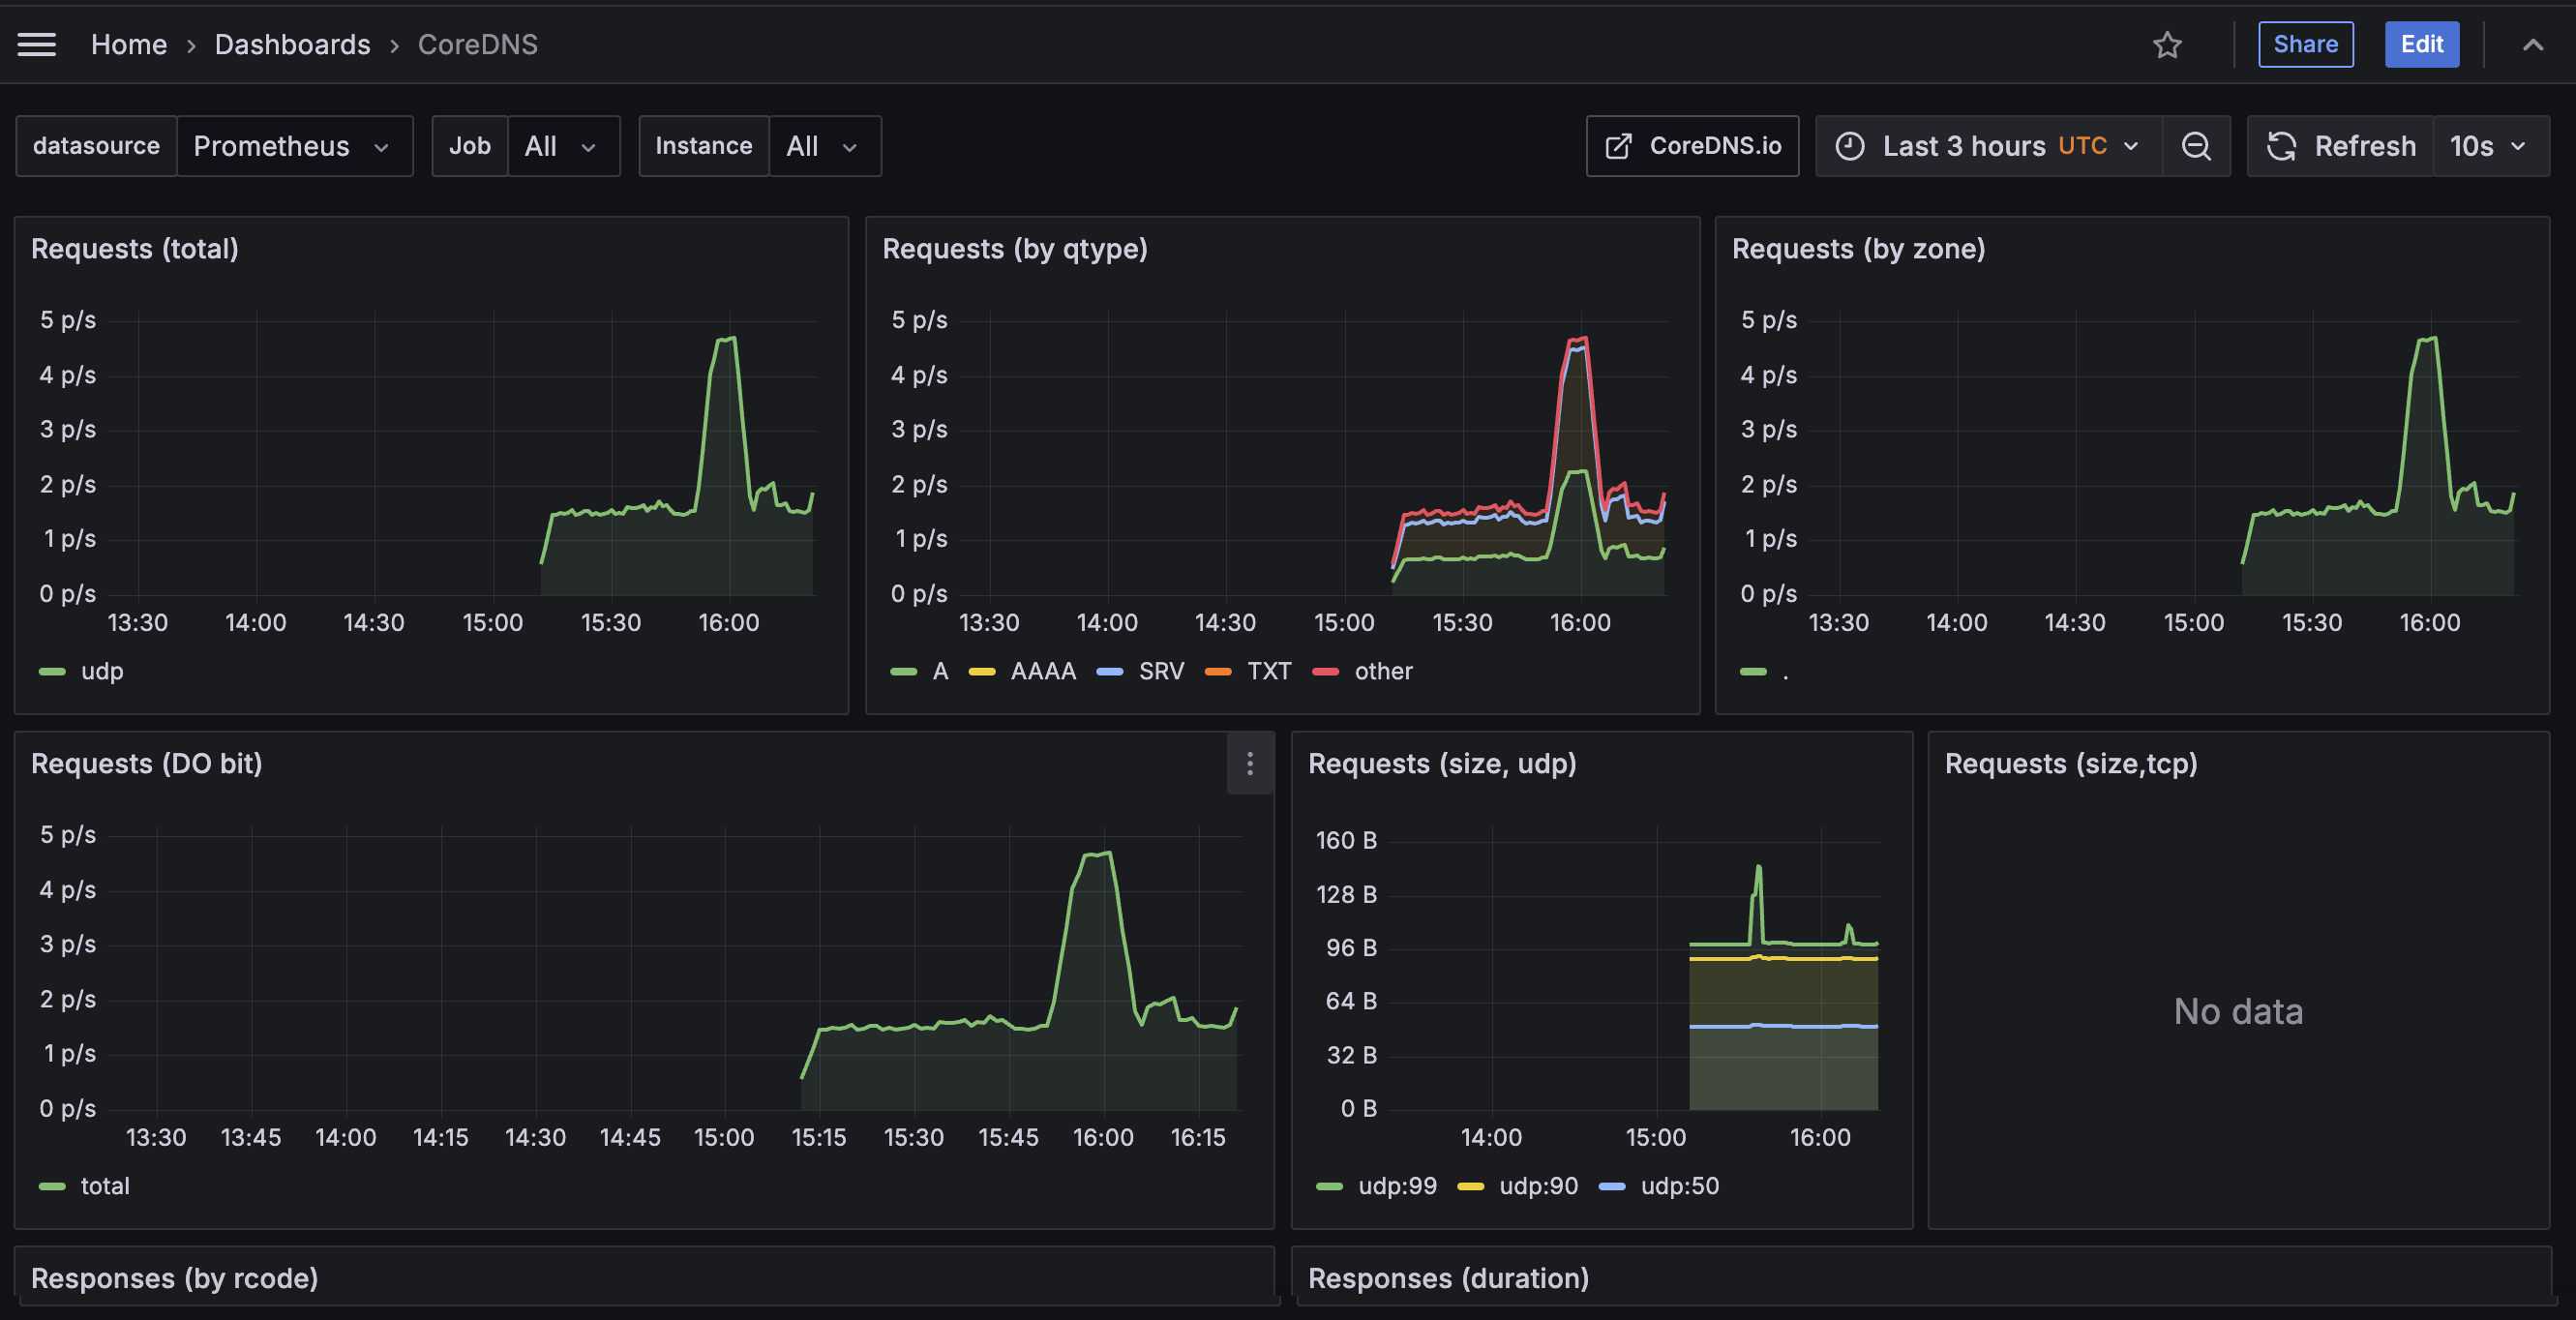Viewport: 2576px width, 1320px height.
Task: Toggle the A series in qtype legend
Action: 940,671
